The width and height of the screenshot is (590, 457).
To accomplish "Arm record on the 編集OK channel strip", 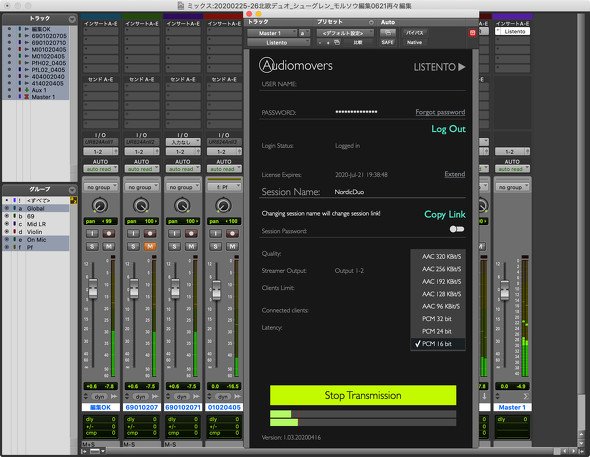I will (x=109, y=234).
